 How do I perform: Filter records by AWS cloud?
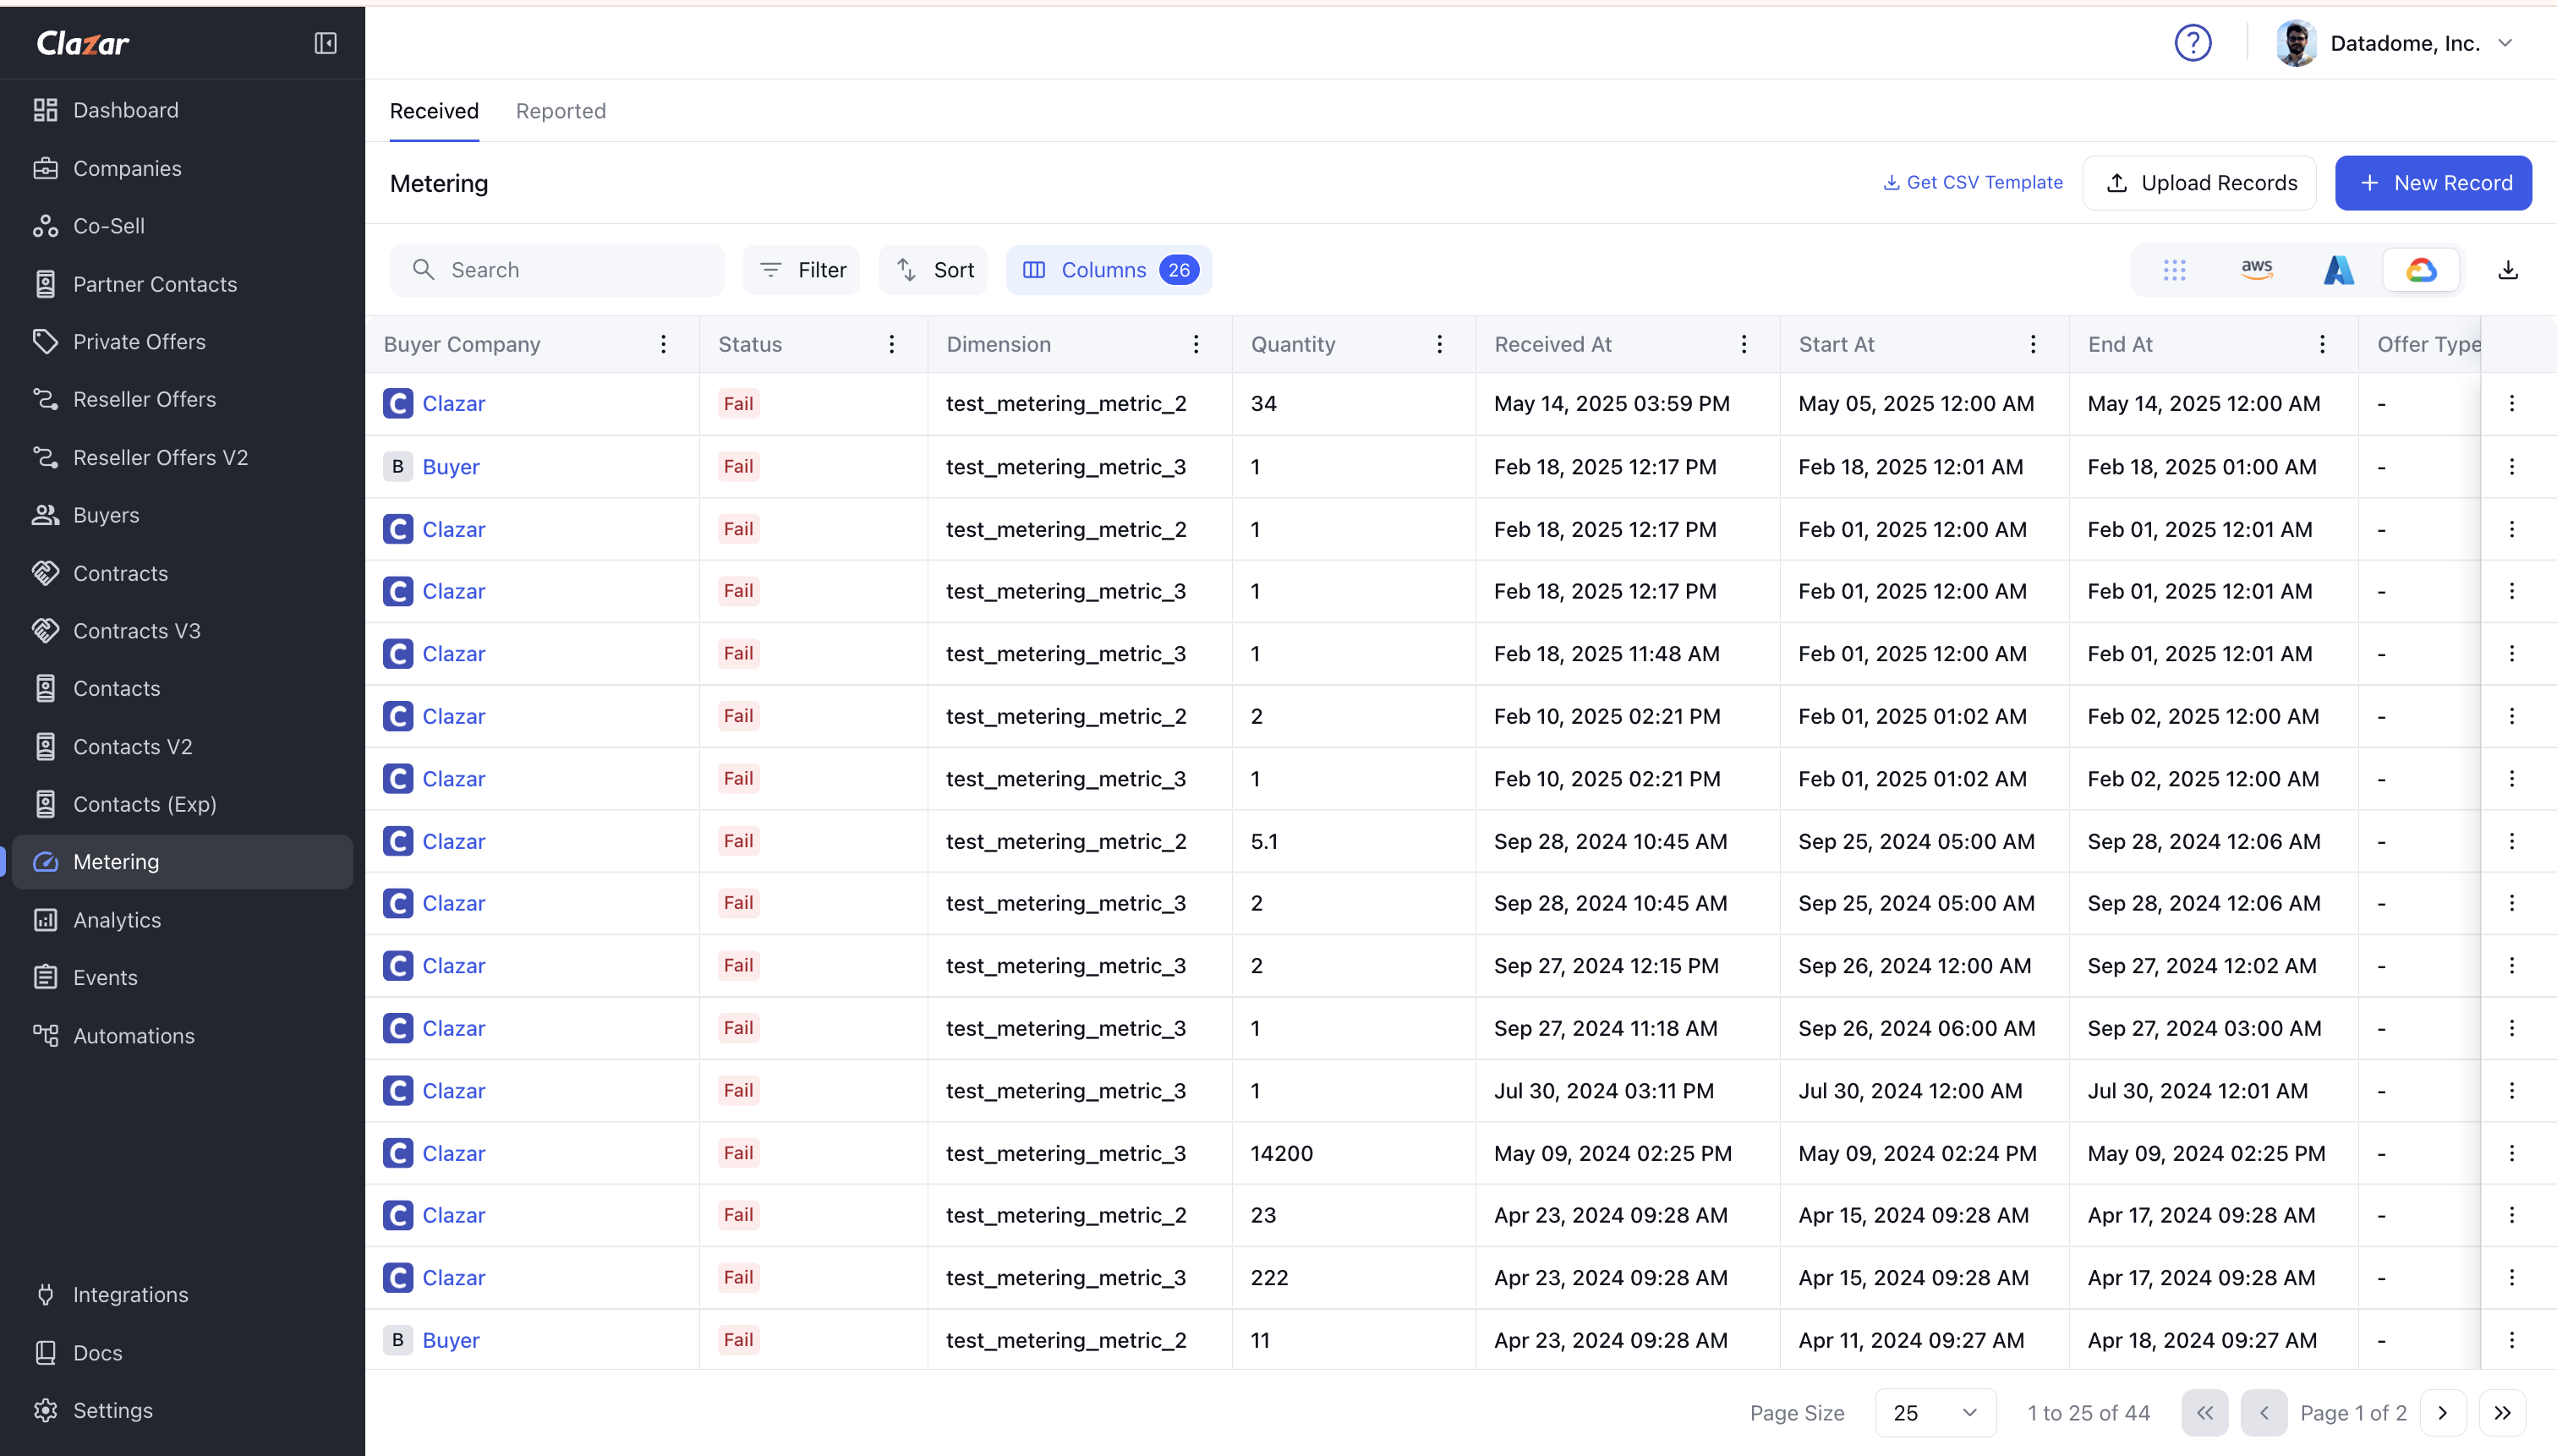click(x=2257, y=270)
